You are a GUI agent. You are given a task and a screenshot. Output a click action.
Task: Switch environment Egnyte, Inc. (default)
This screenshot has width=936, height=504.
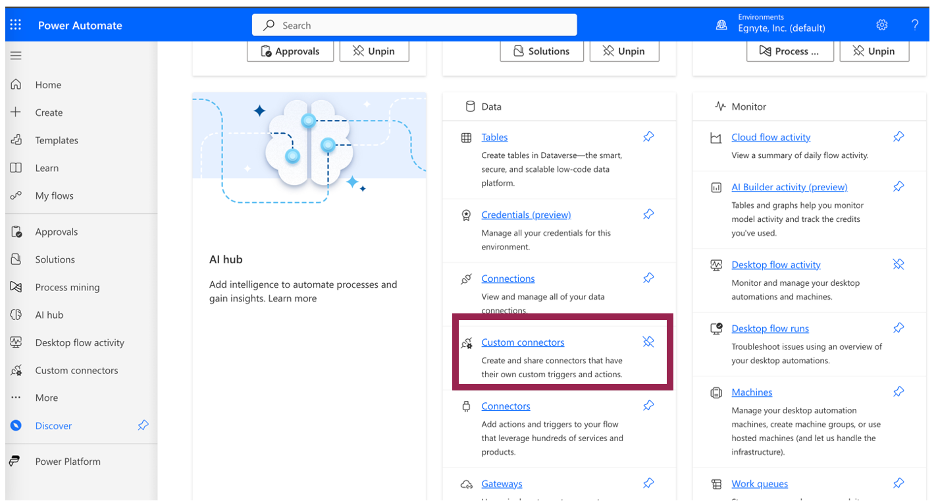[781, 28]
